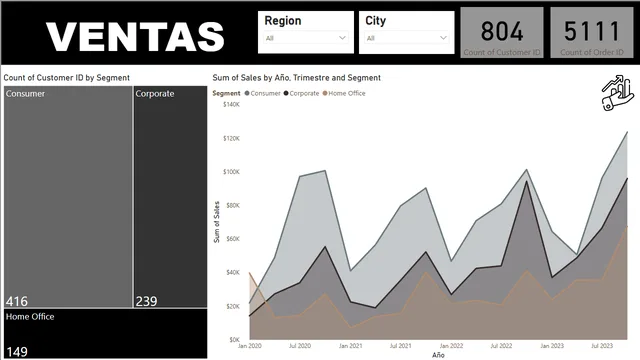Click the Home Office treemap tile
The width and height of the screenshot is (640, 360).
[x=106, y=333]
